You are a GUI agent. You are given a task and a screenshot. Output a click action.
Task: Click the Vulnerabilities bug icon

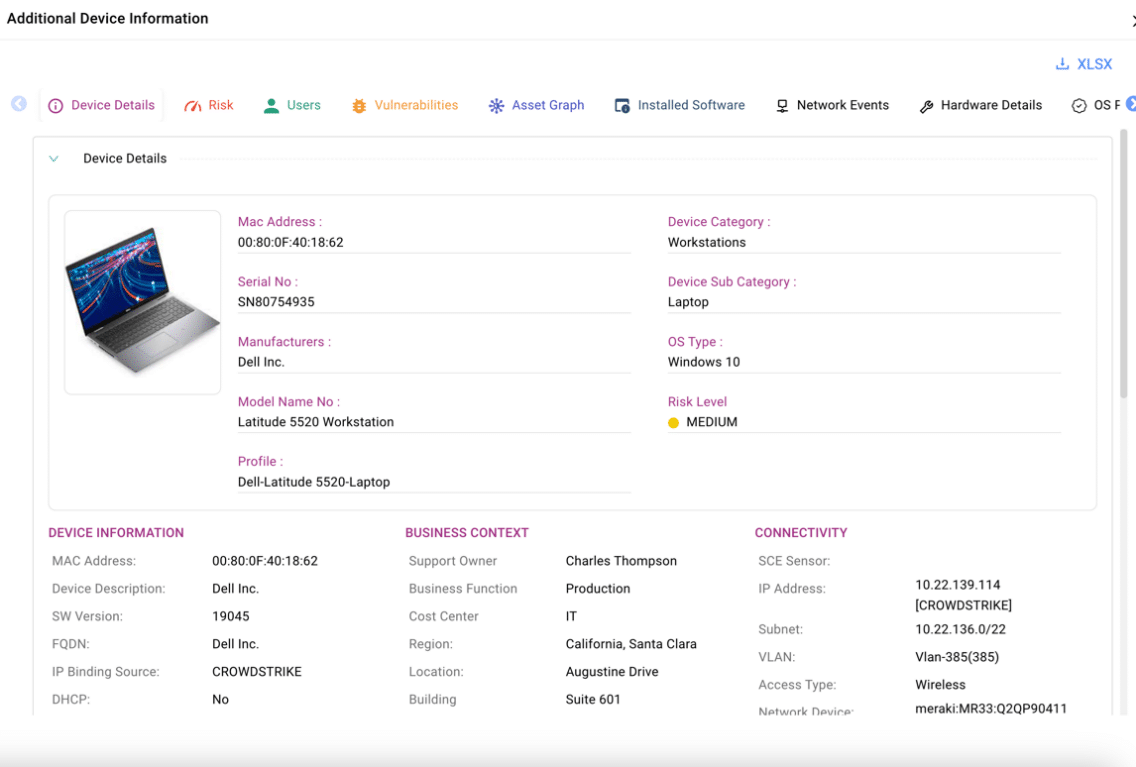[359, 106]
